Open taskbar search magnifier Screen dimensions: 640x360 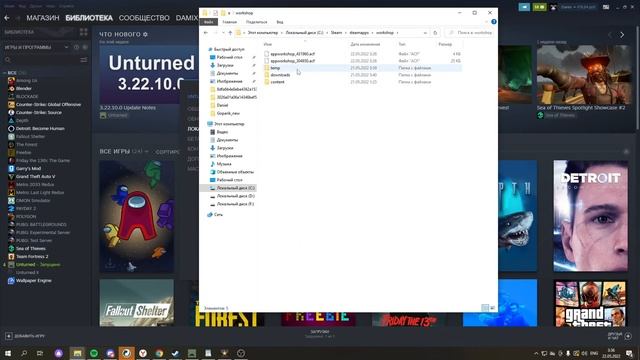click(24, 353)
